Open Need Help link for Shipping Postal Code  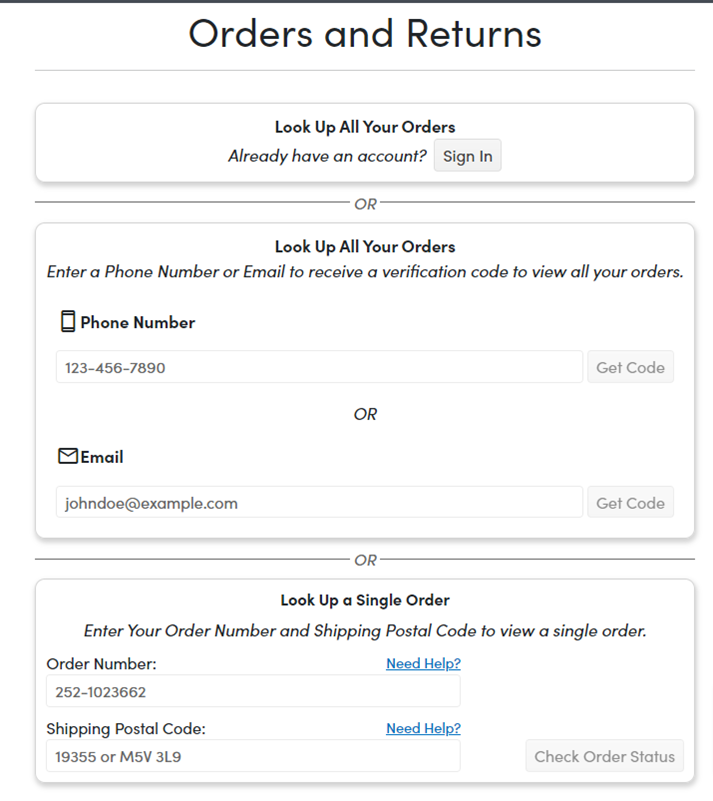(x=423, y=729)
